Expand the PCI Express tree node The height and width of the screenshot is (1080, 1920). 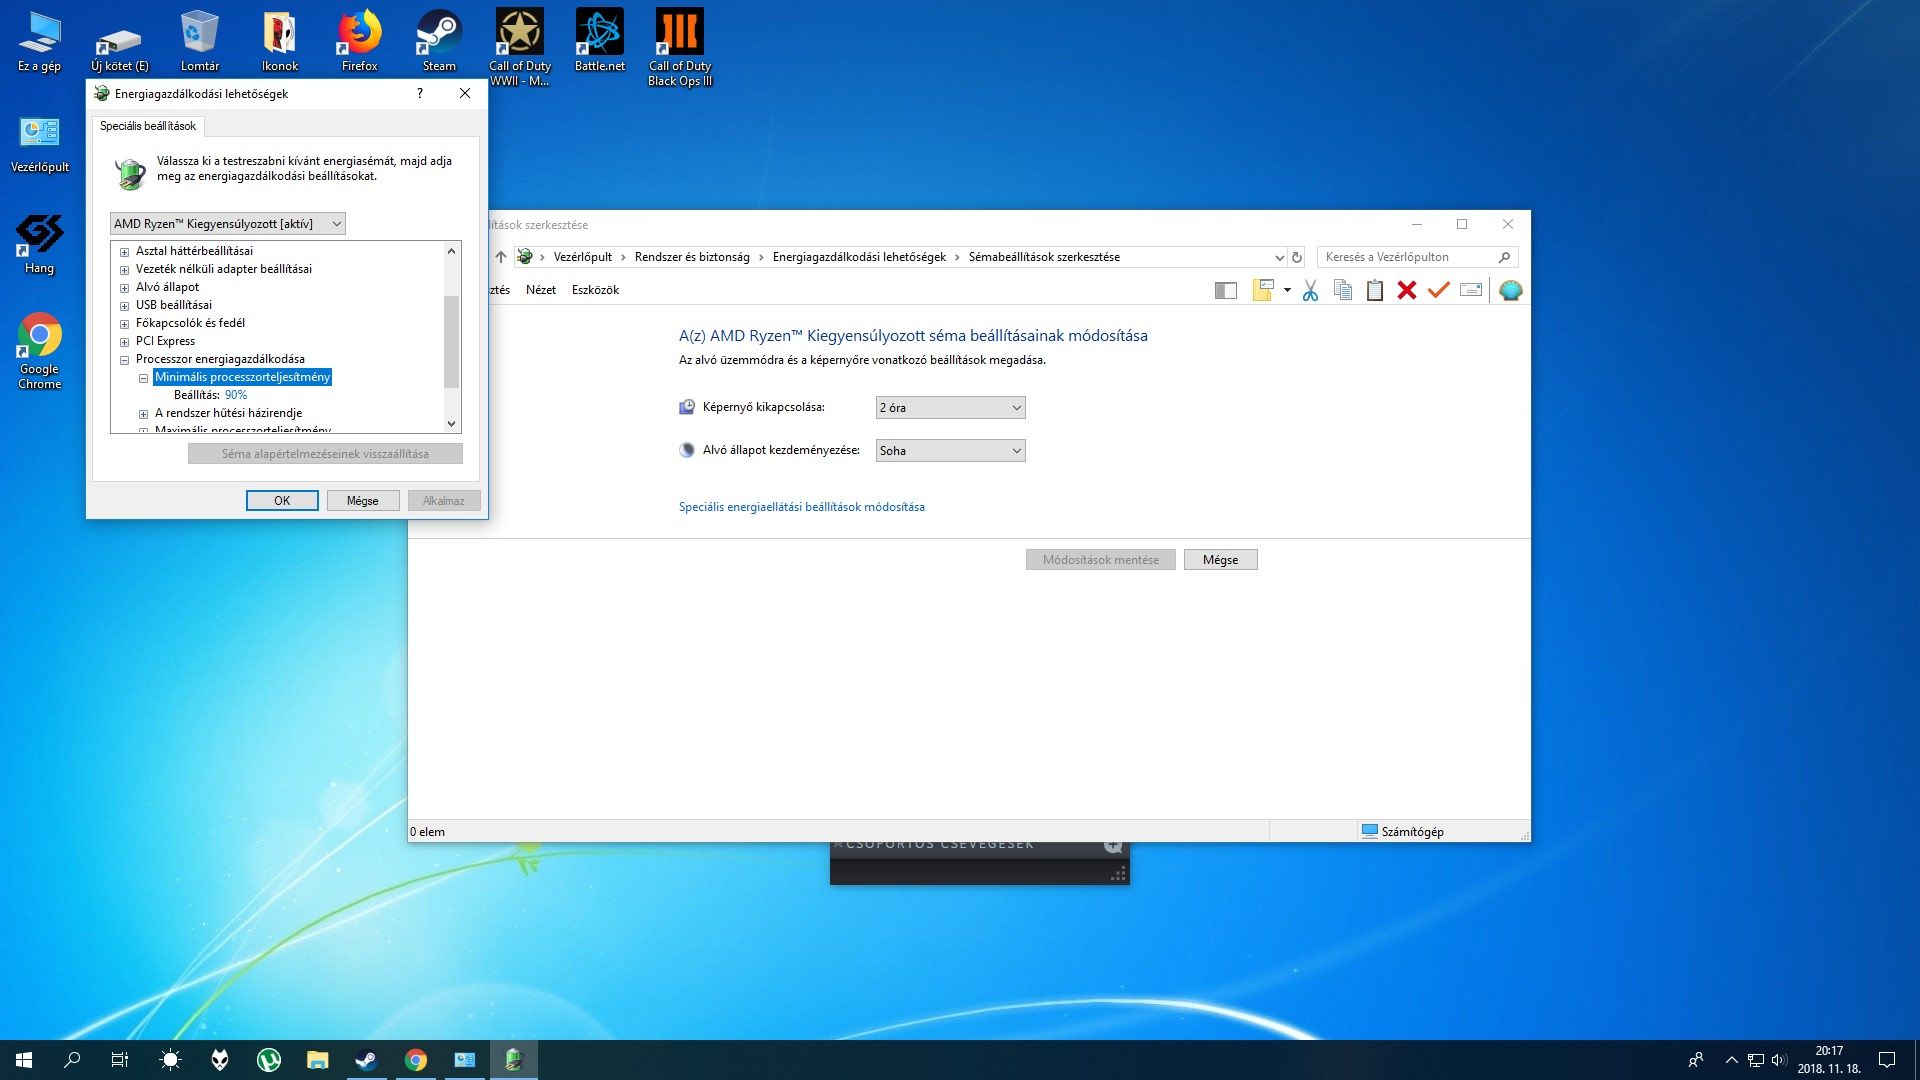click(124, 342)
